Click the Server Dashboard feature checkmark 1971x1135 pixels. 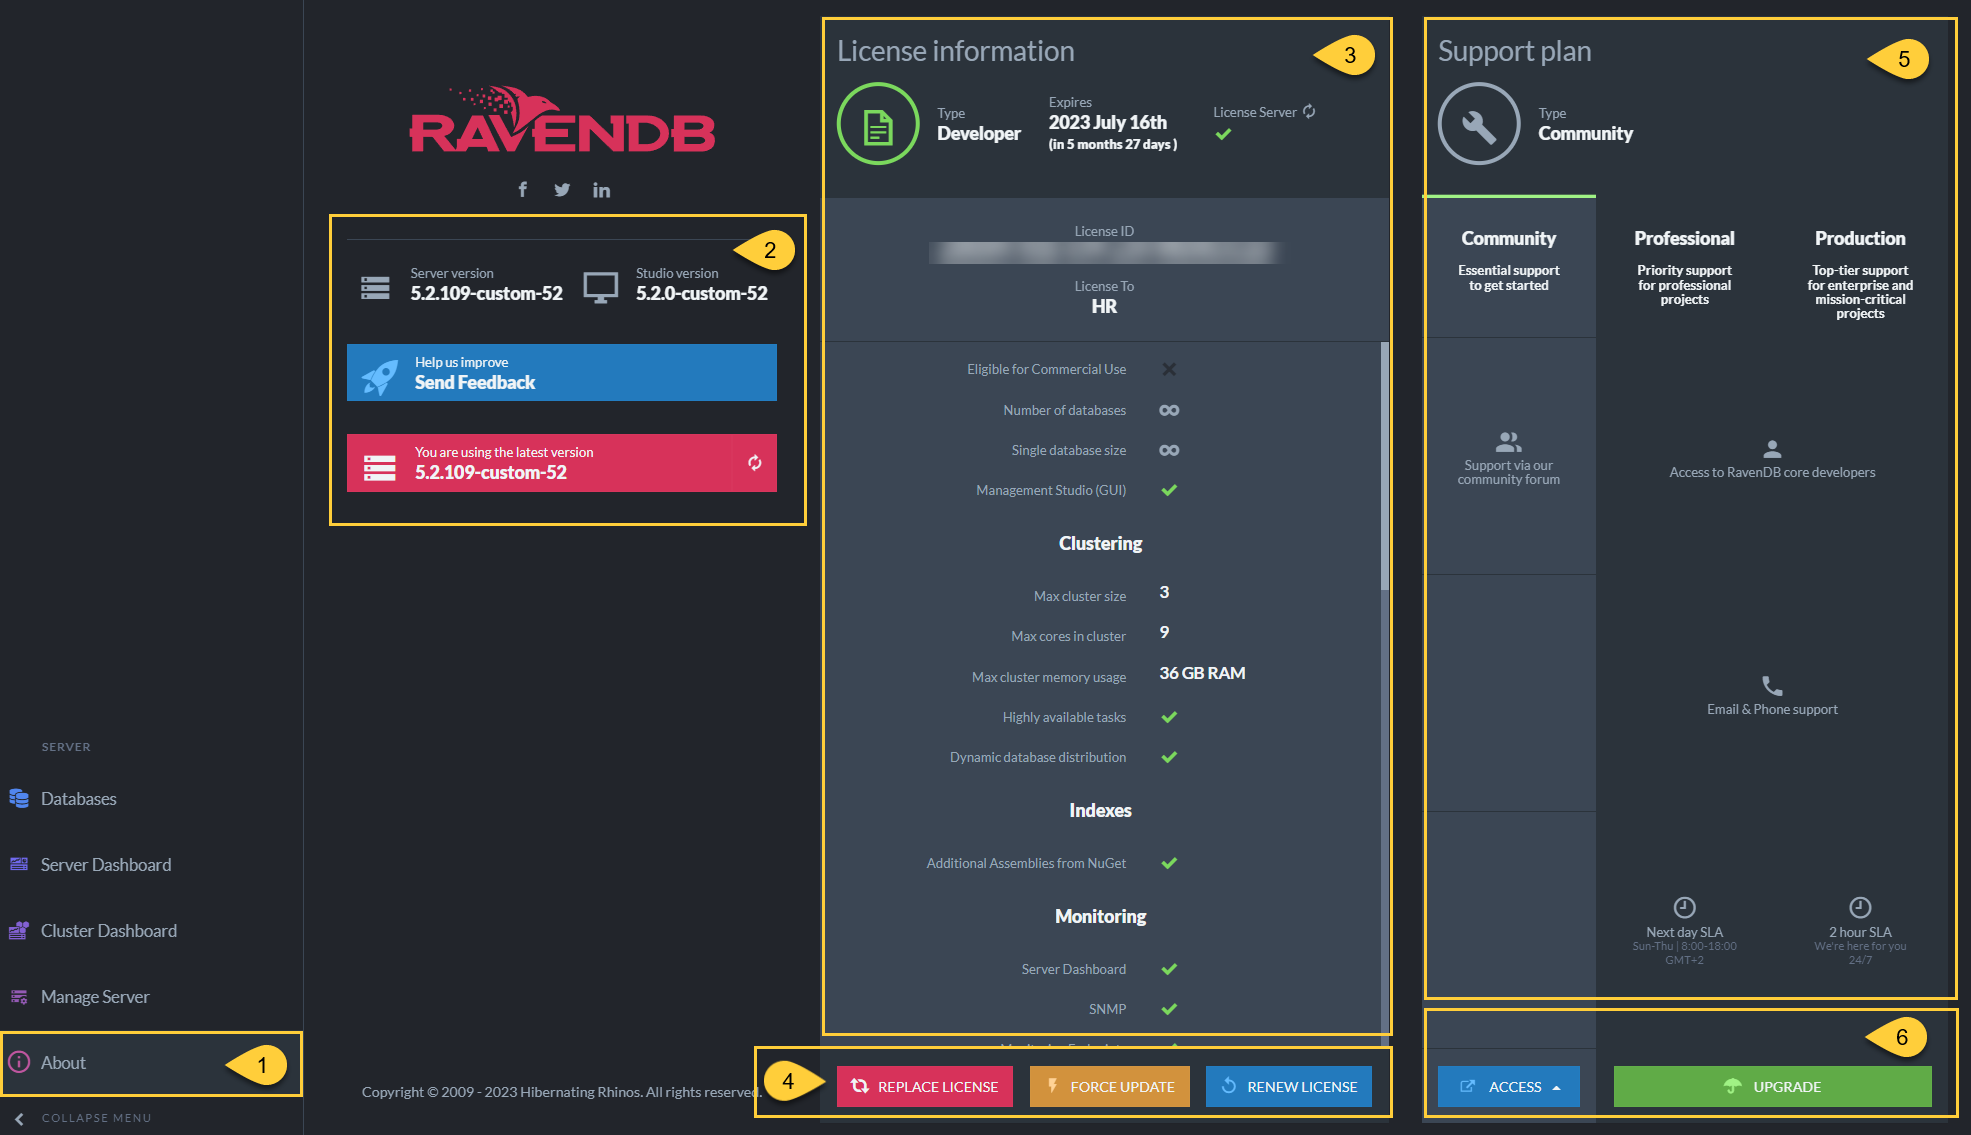(x=1169, y=969)
